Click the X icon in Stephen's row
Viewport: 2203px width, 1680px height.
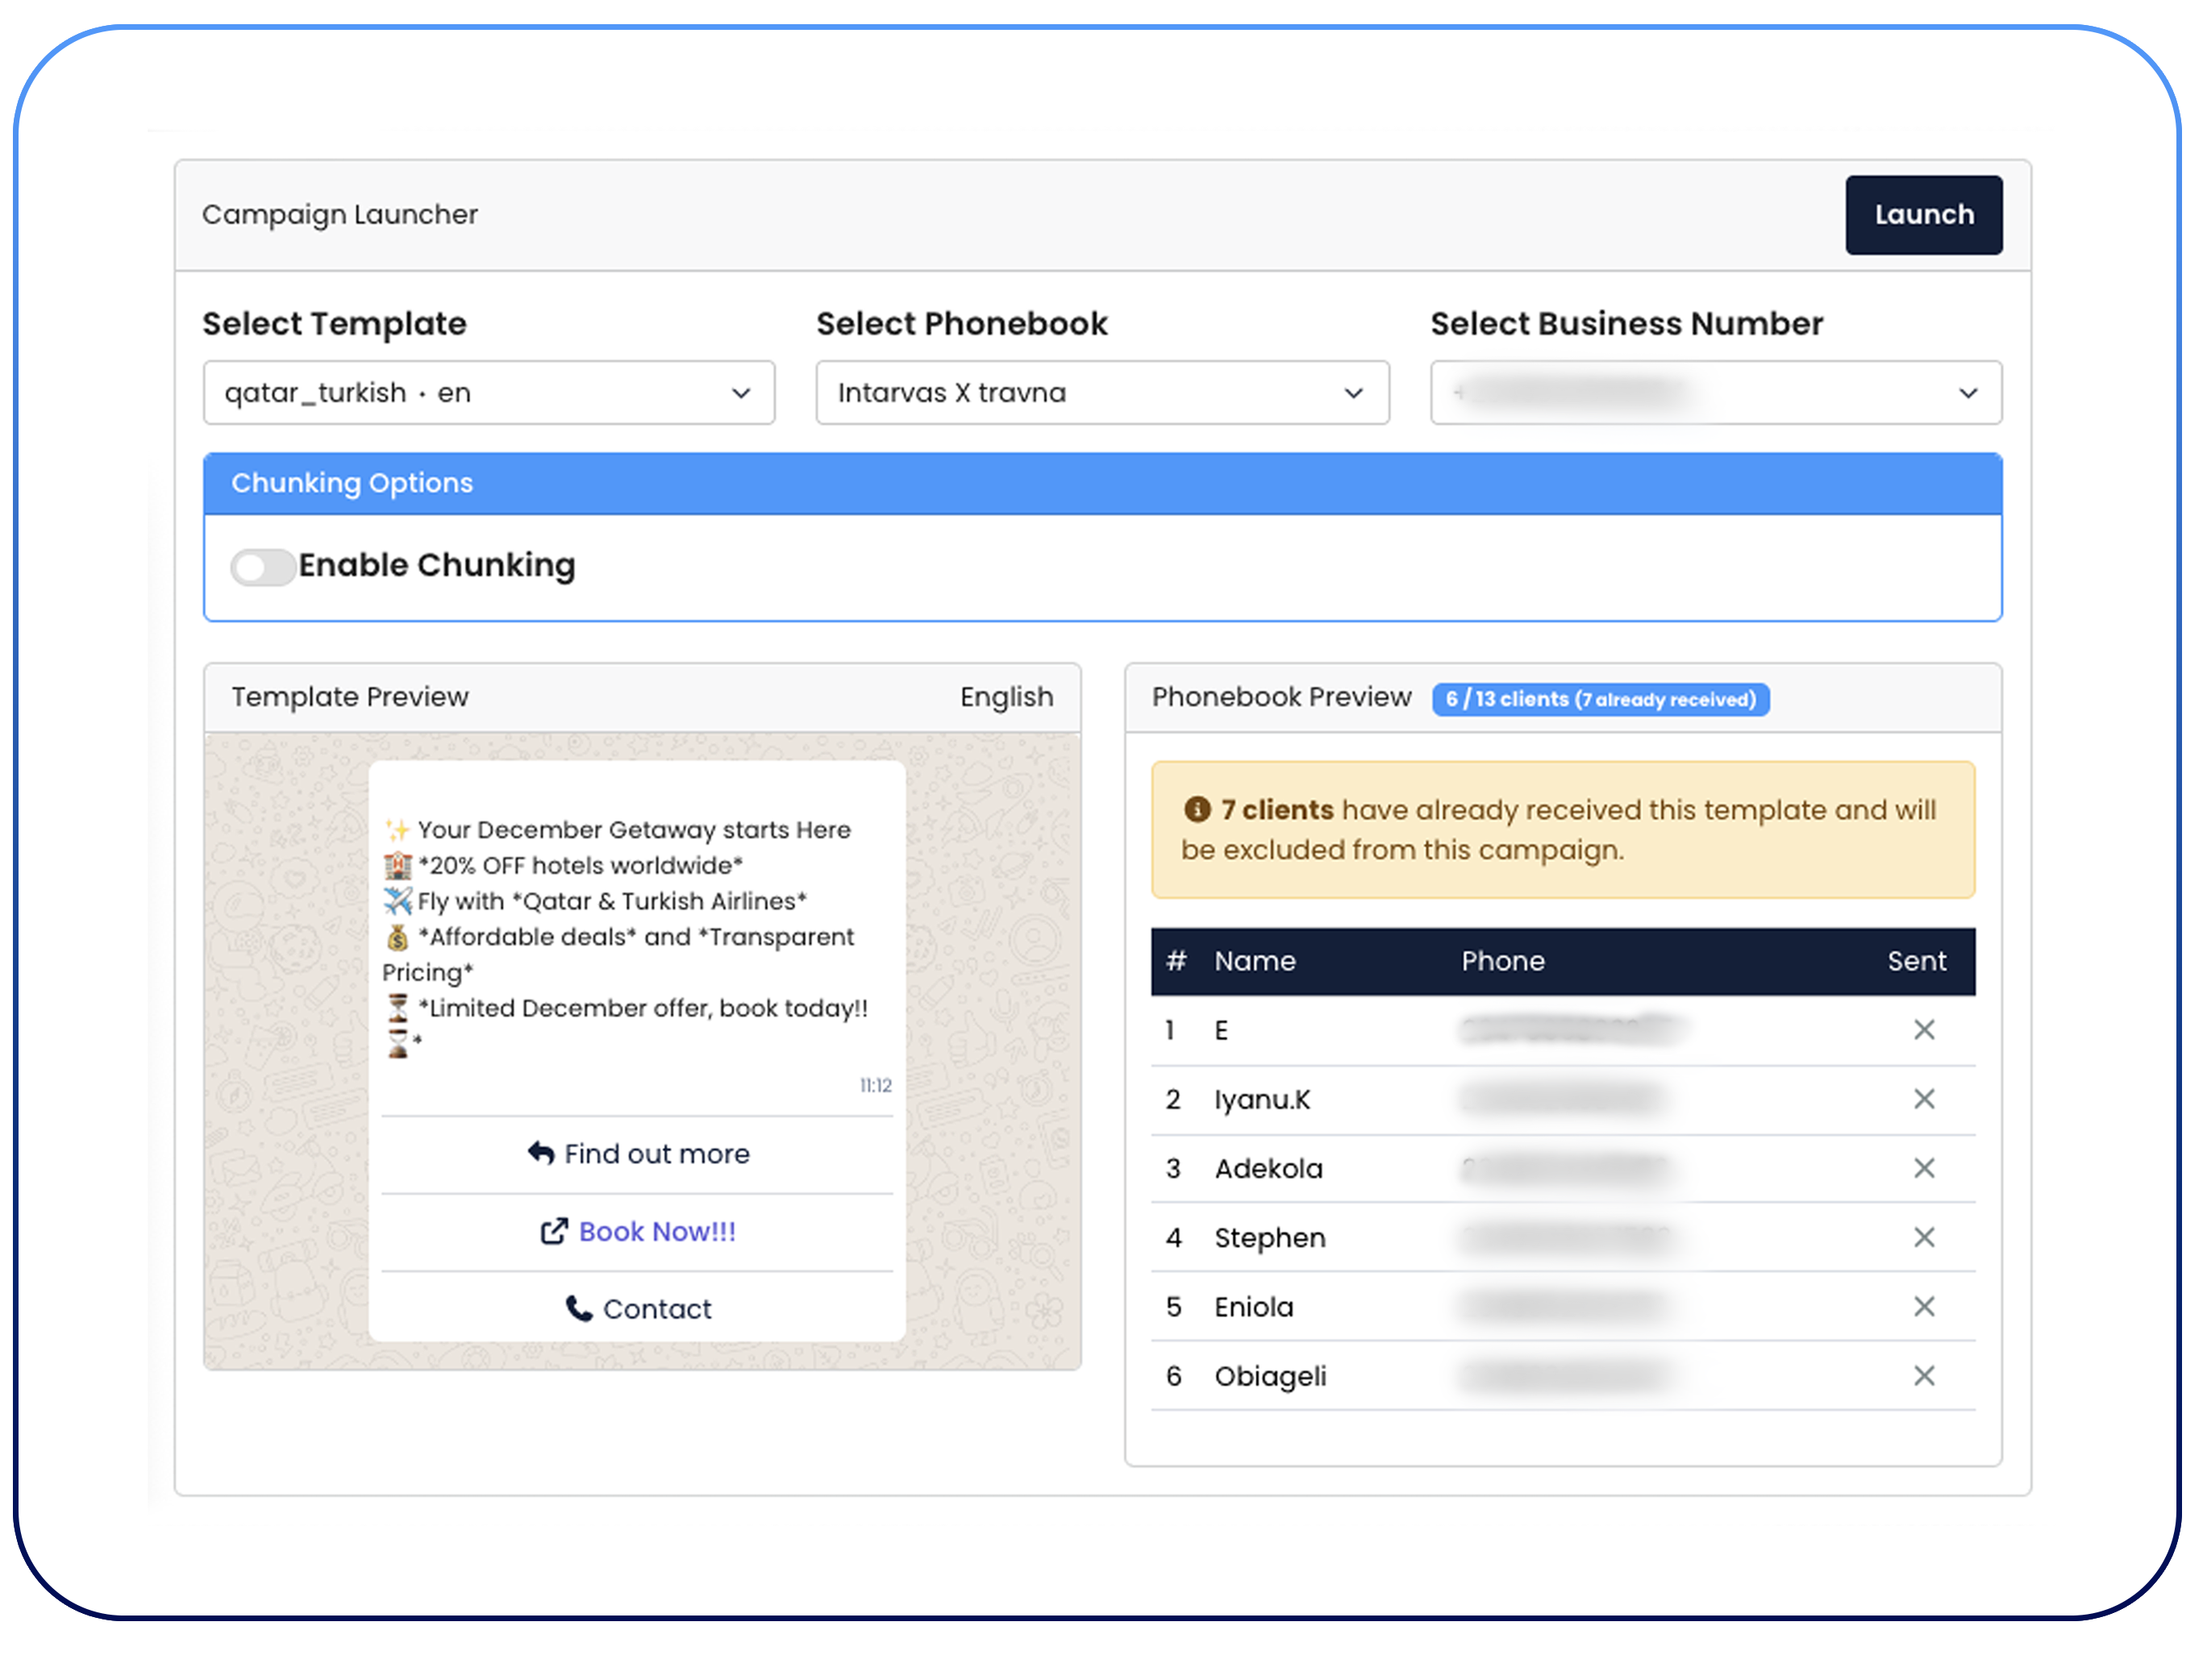[x=1923, y=1237]
